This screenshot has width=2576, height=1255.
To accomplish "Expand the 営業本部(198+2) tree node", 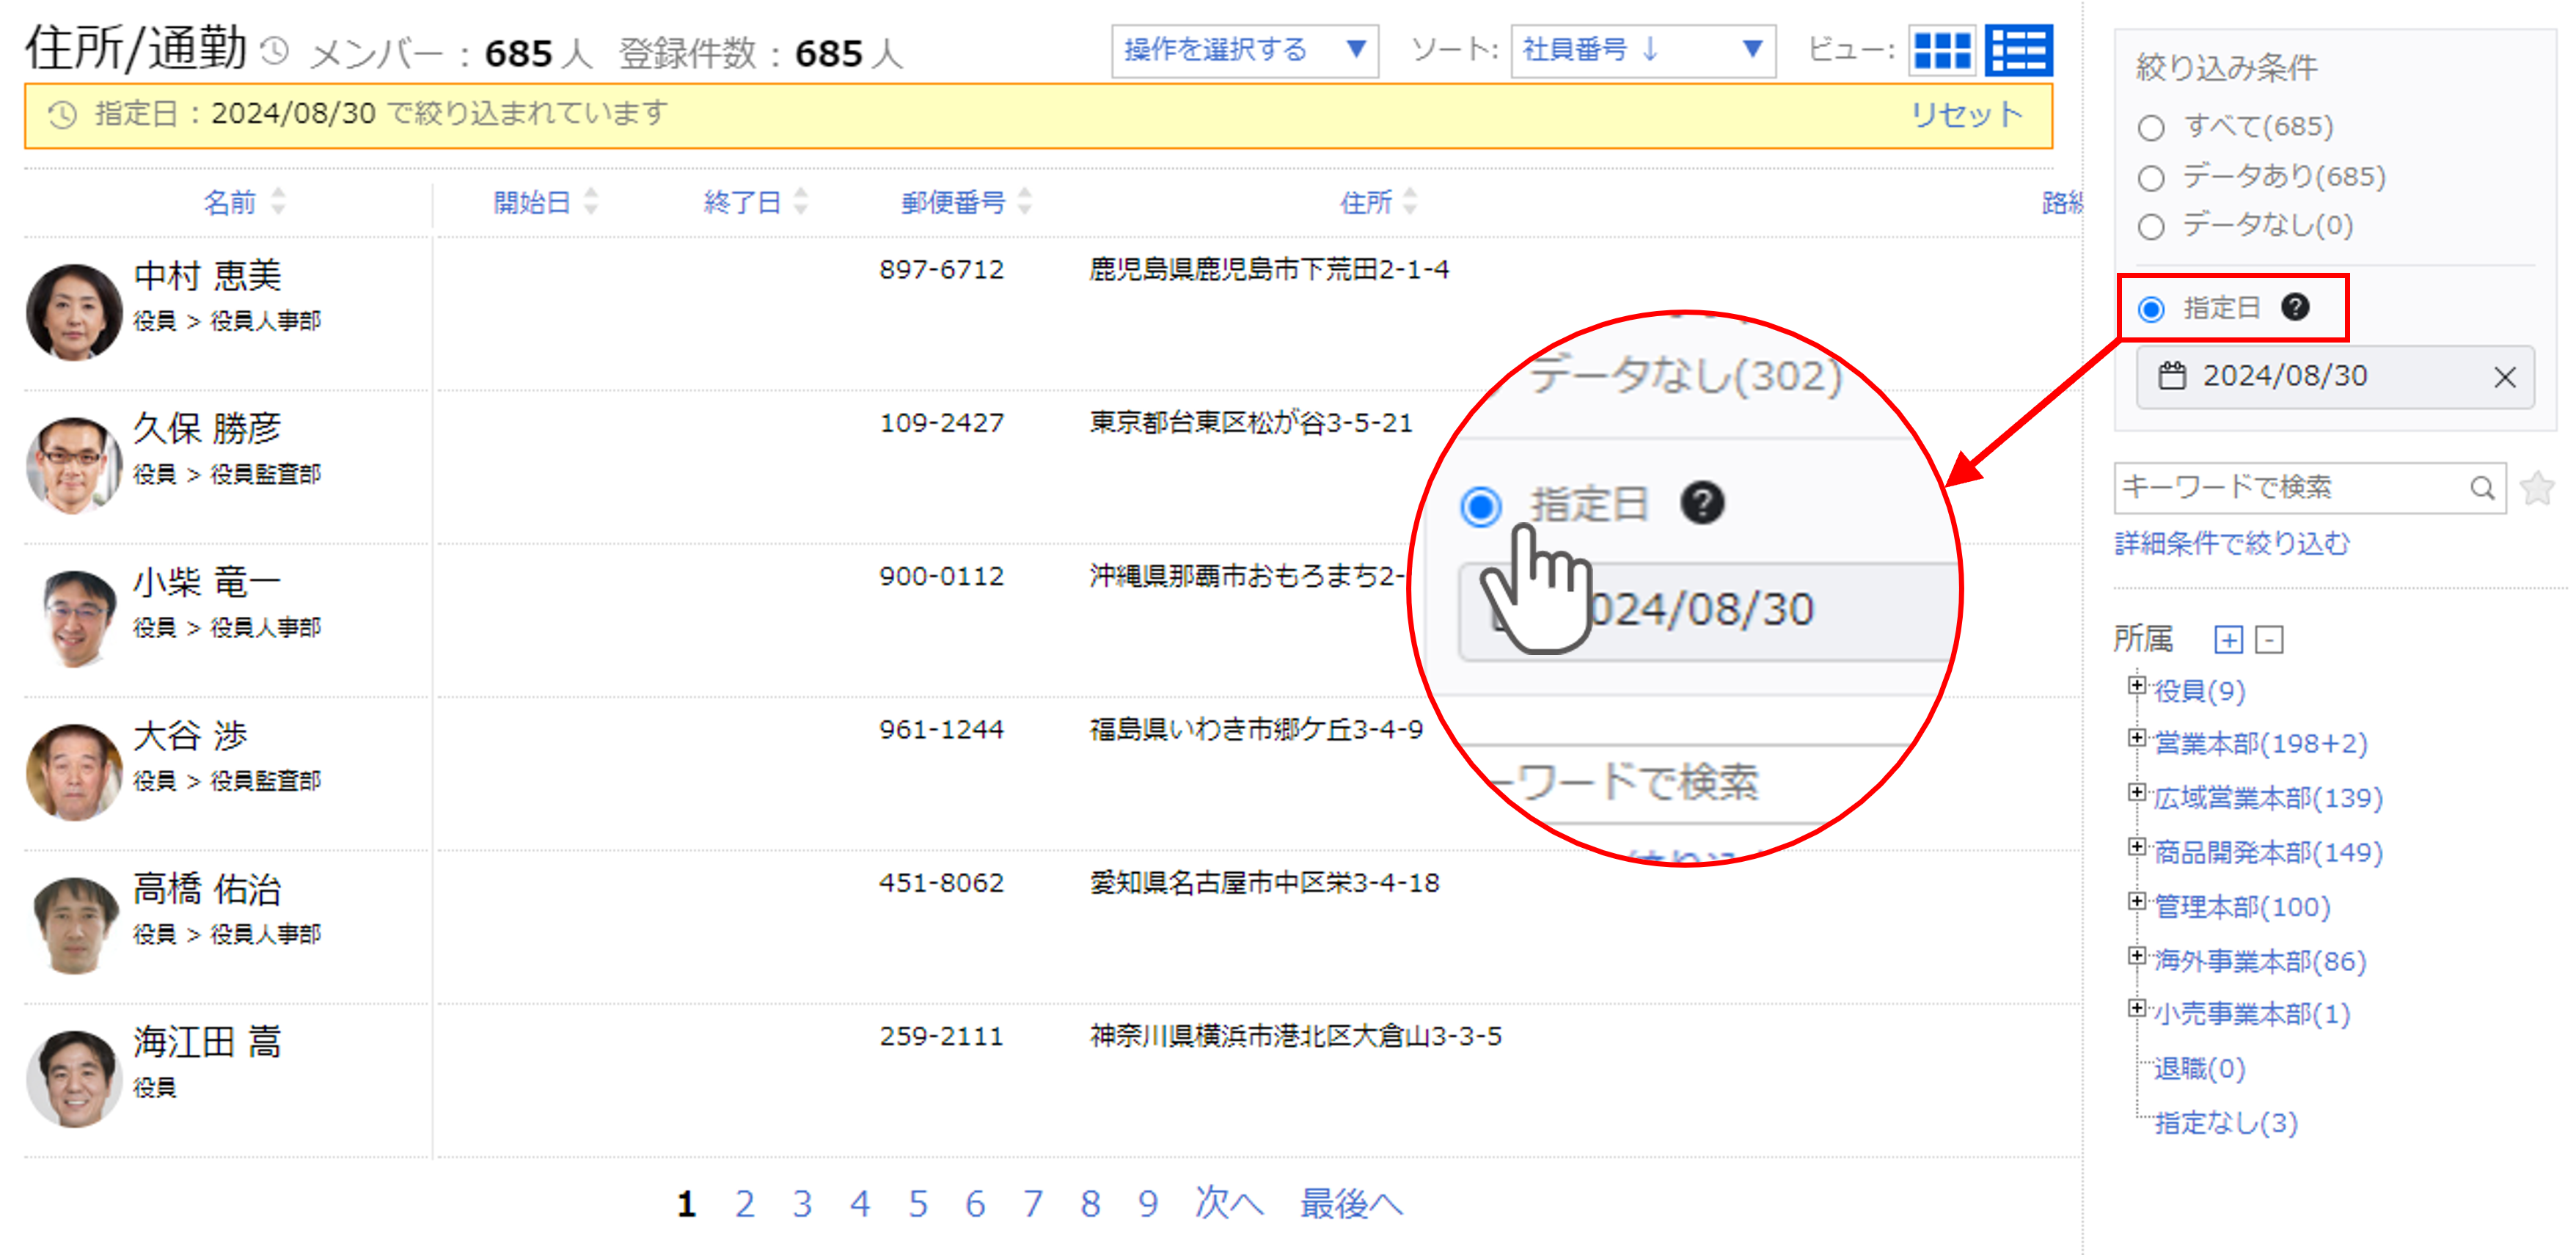I will [x=2137, y=739].
